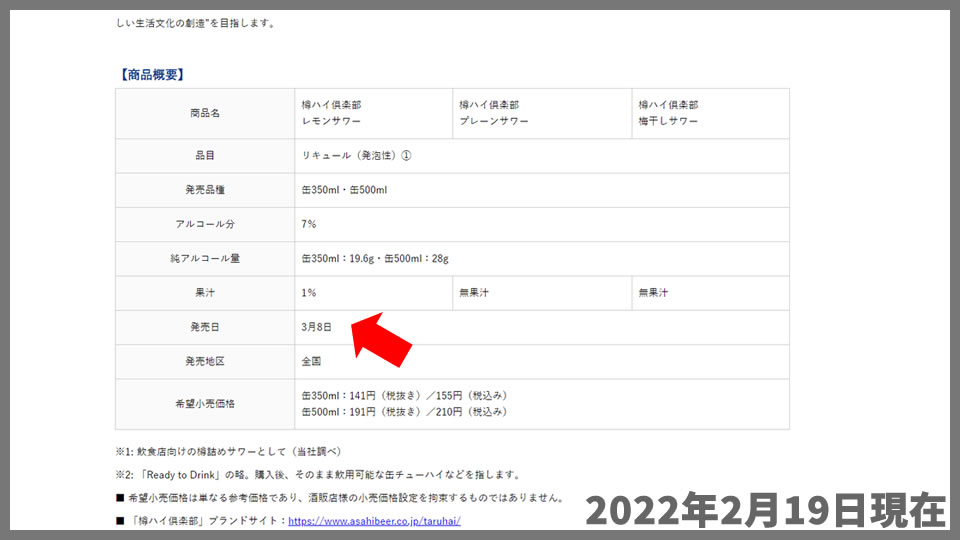Image resolution: width=960 pixels, height=540 pixels.
Task: Click the ※2 Ready to Drink footnote
Action: 318,474
